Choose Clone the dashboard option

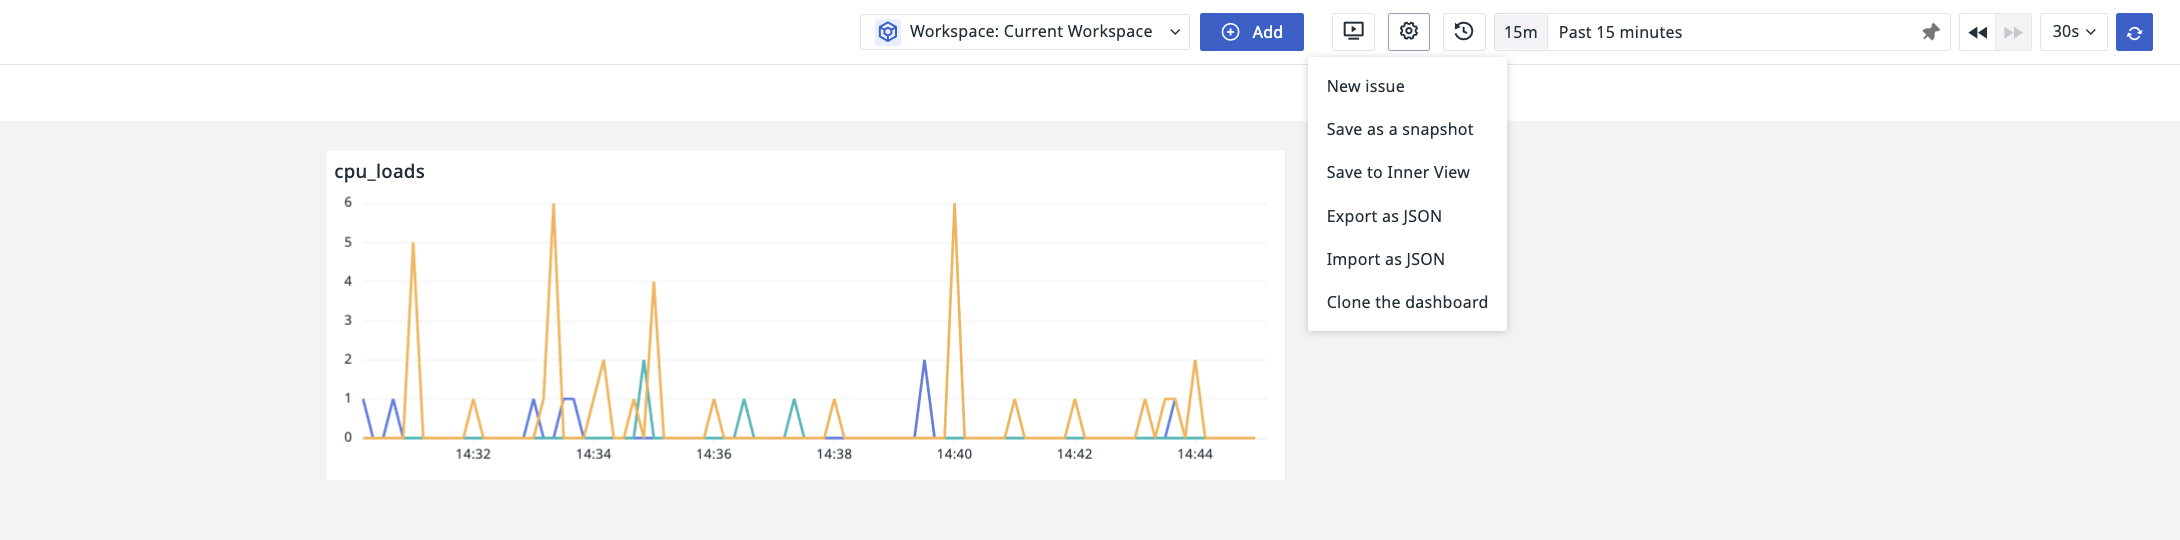(x=1407, y=302)
